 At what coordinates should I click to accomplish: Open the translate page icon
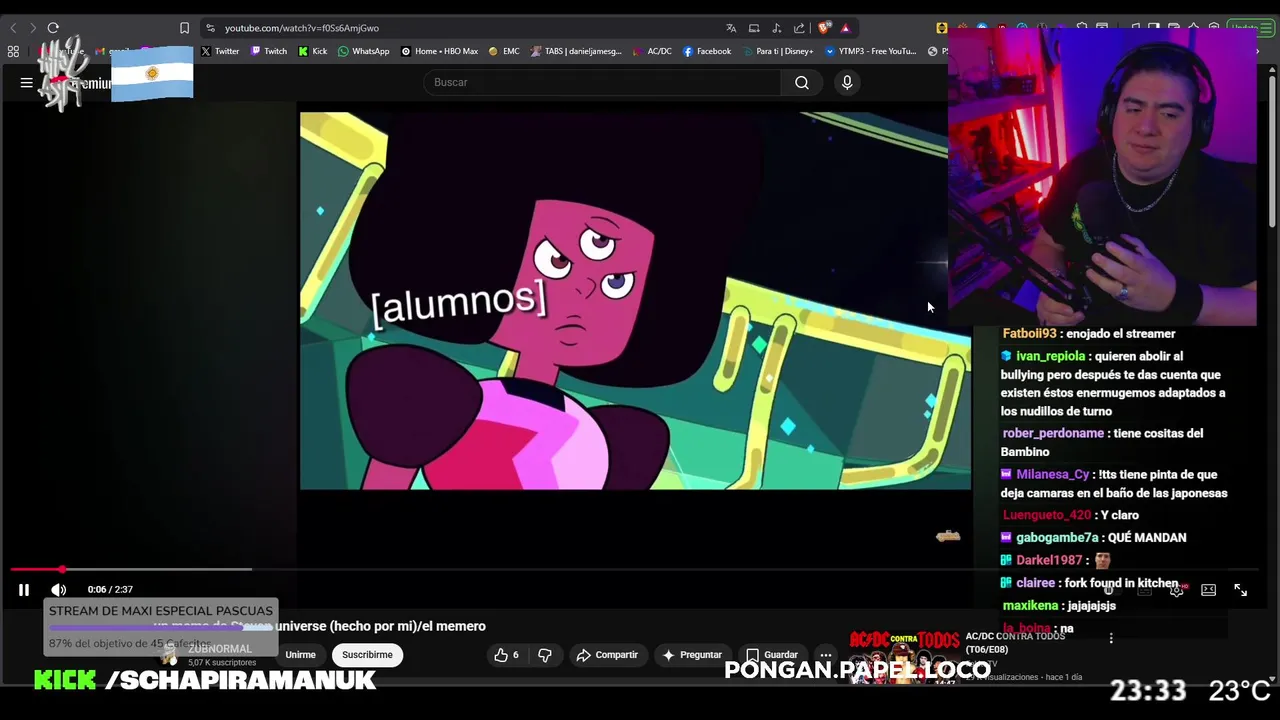coord(731,28)
